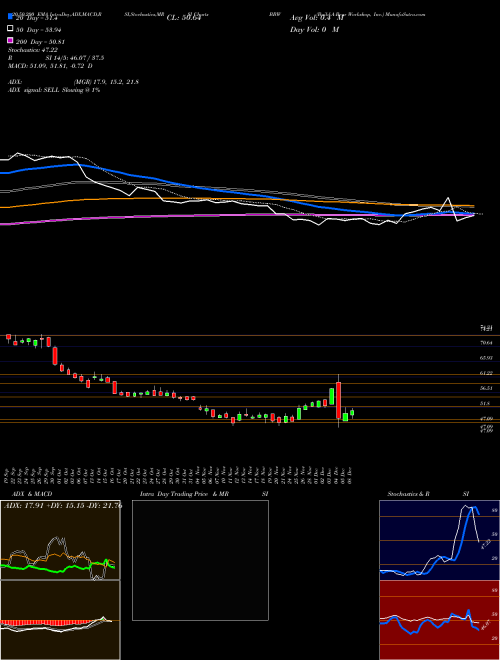
Task: Click the 65.93 price axis label
Action: pyautogui.click(x=486, y=358)
